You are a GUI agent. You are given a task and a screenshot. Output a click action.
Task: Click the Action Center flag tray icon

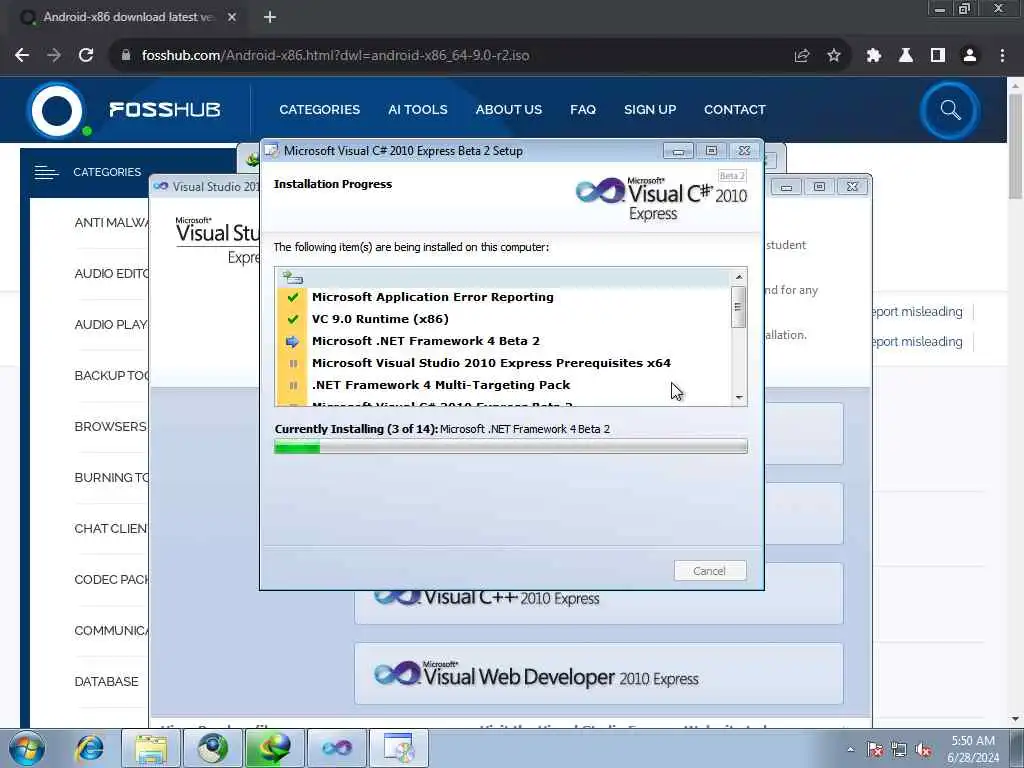click(x=874, y=749)
